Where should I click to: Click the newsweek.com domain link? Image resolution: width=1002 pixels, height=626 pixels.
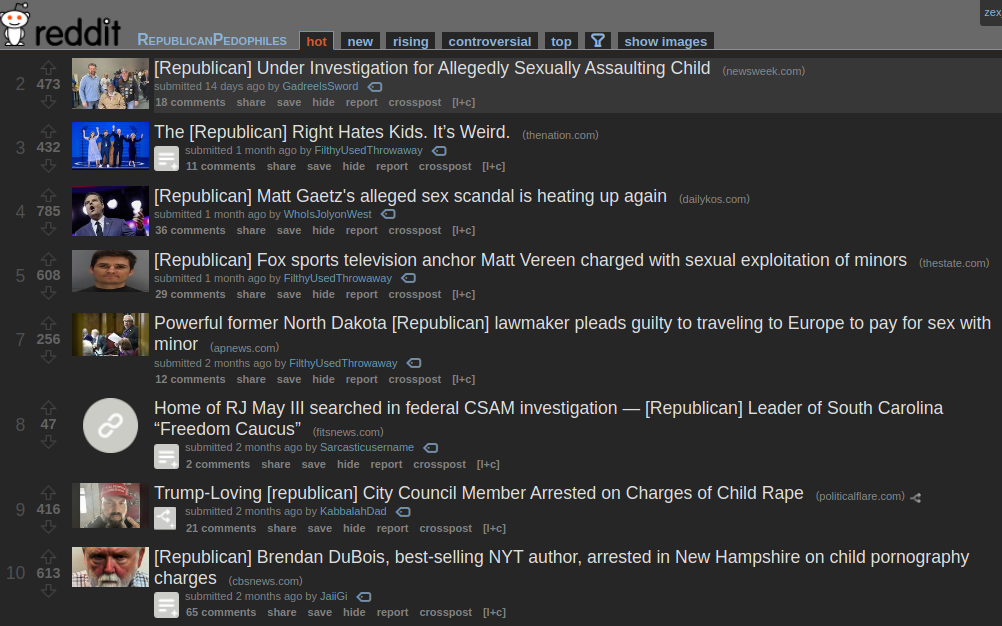tap(764, 71)
